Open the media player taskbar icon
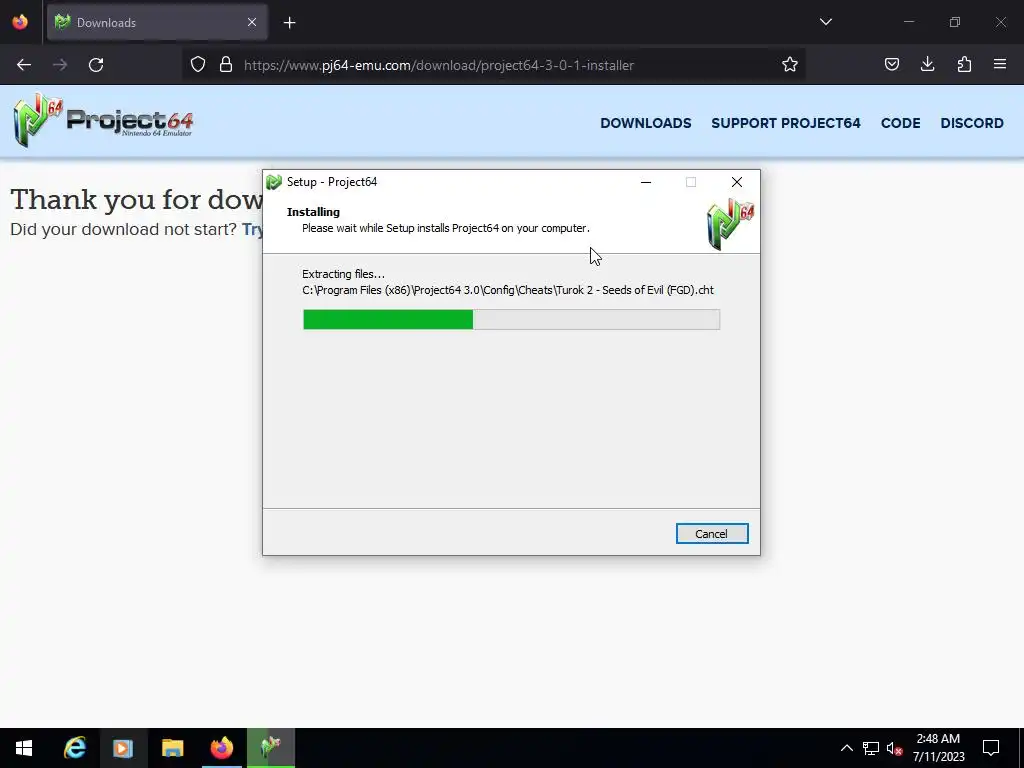The image size is (1024, 768). (123, 748)
